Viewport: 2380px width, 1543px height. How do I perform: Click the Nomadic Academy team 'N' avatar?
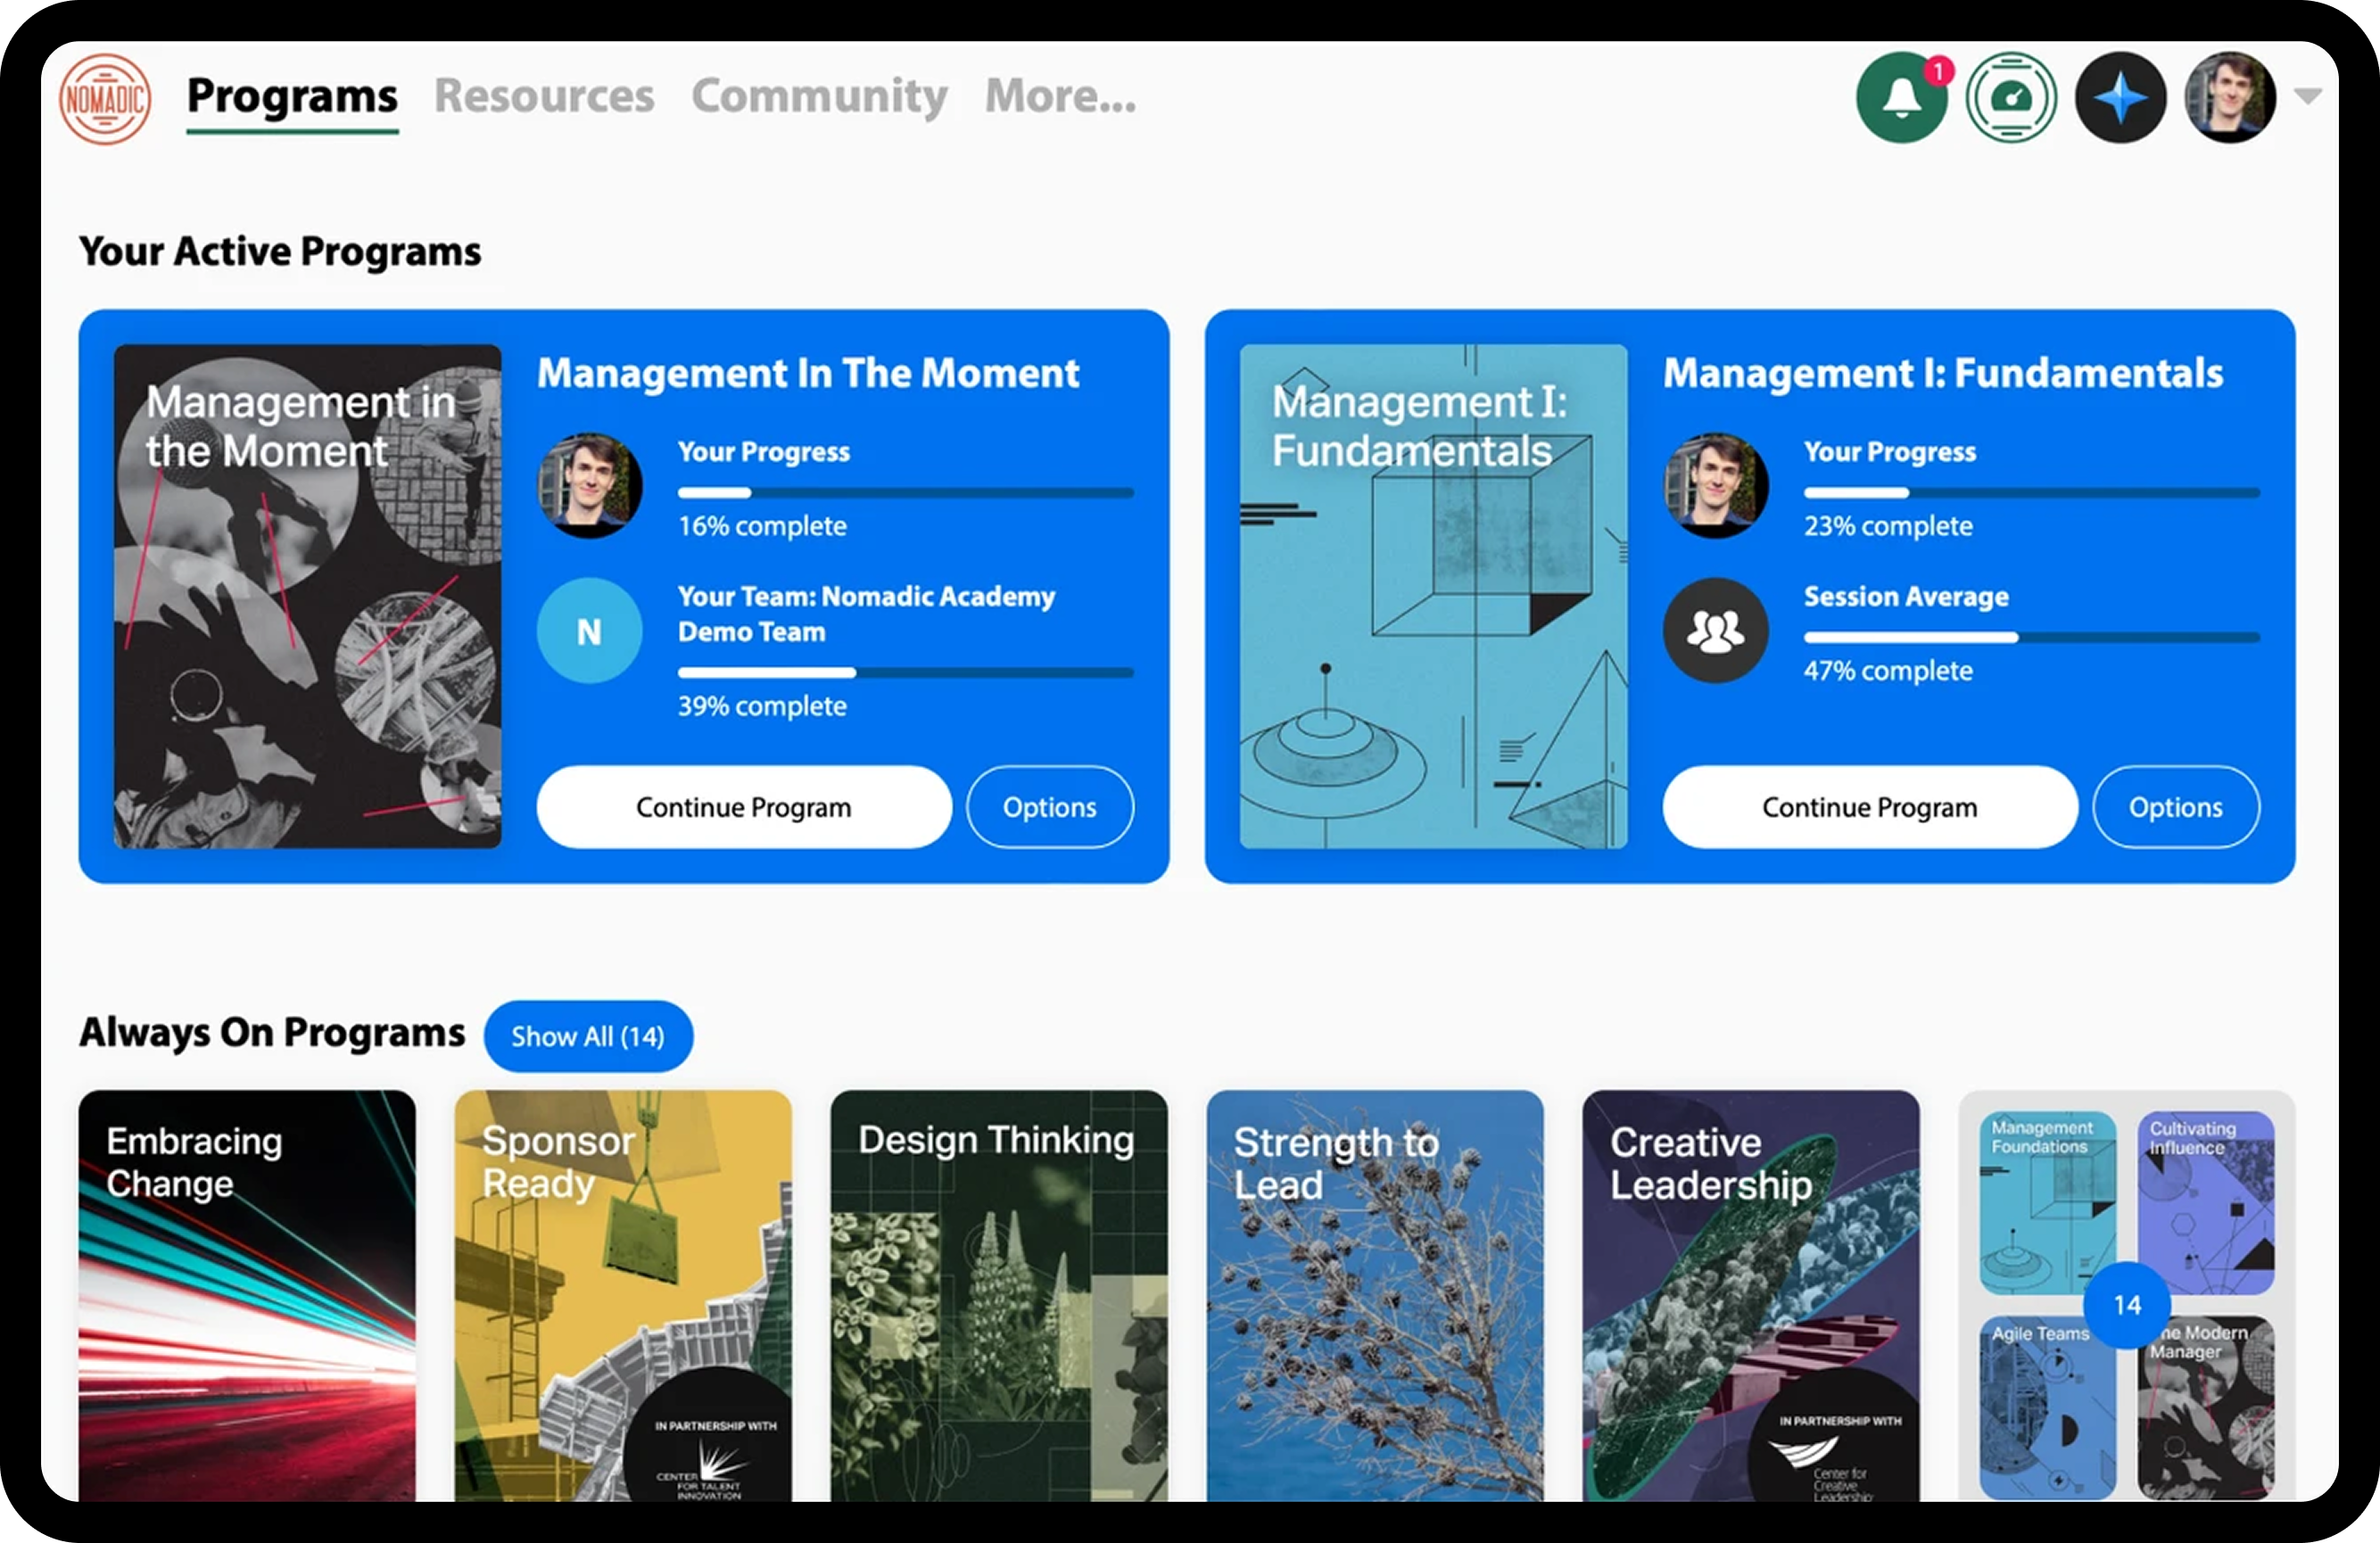tap(589, 631)
